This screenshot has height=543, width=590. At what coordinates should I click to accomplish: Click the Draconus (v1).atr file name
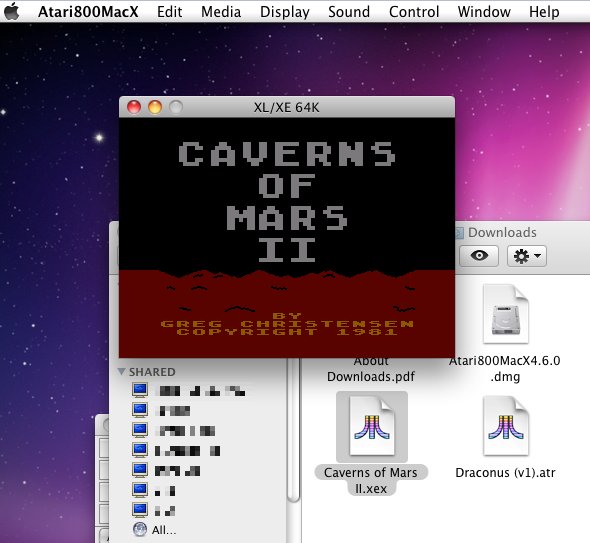[505, 473]
